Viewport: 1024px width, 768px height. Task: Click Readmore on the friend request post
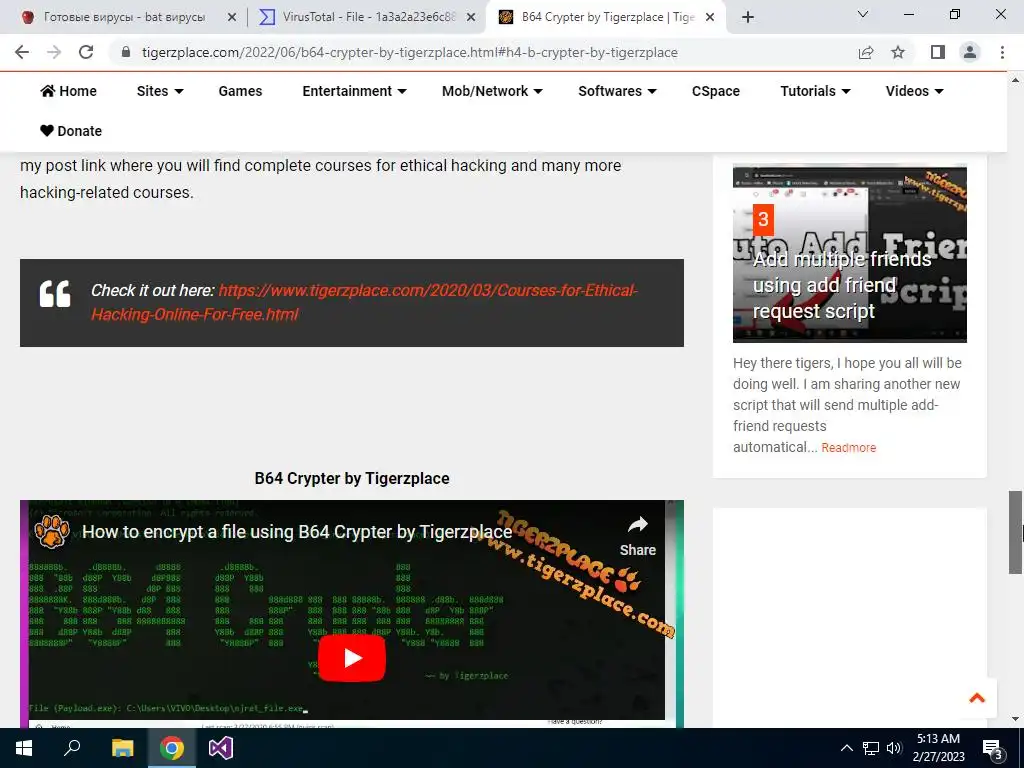point(848,448)
